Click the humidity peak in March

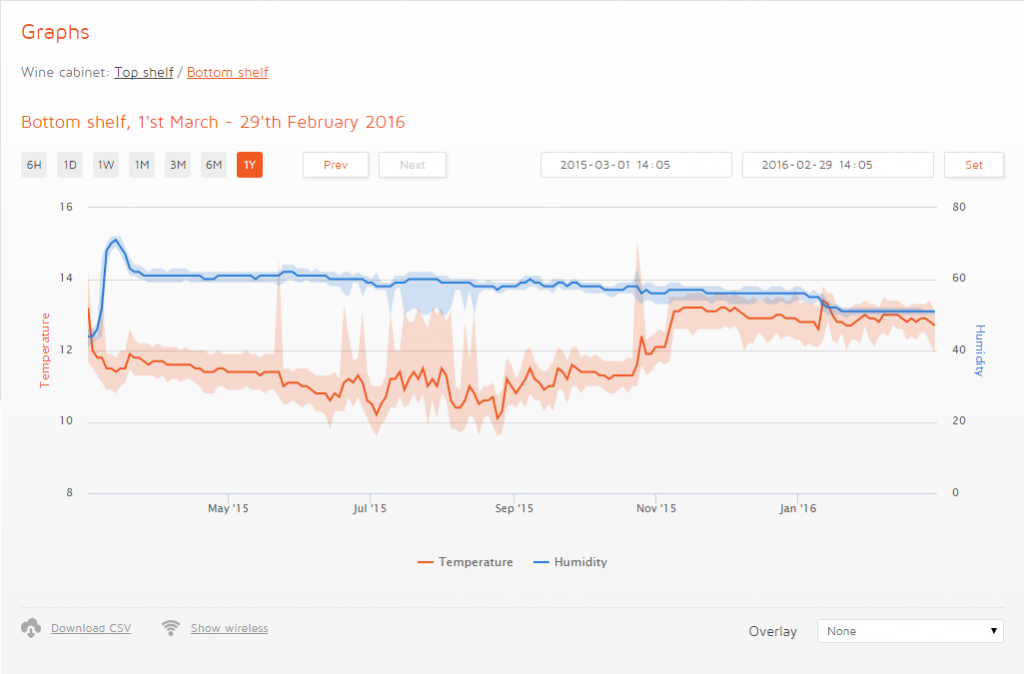(116, 240)
